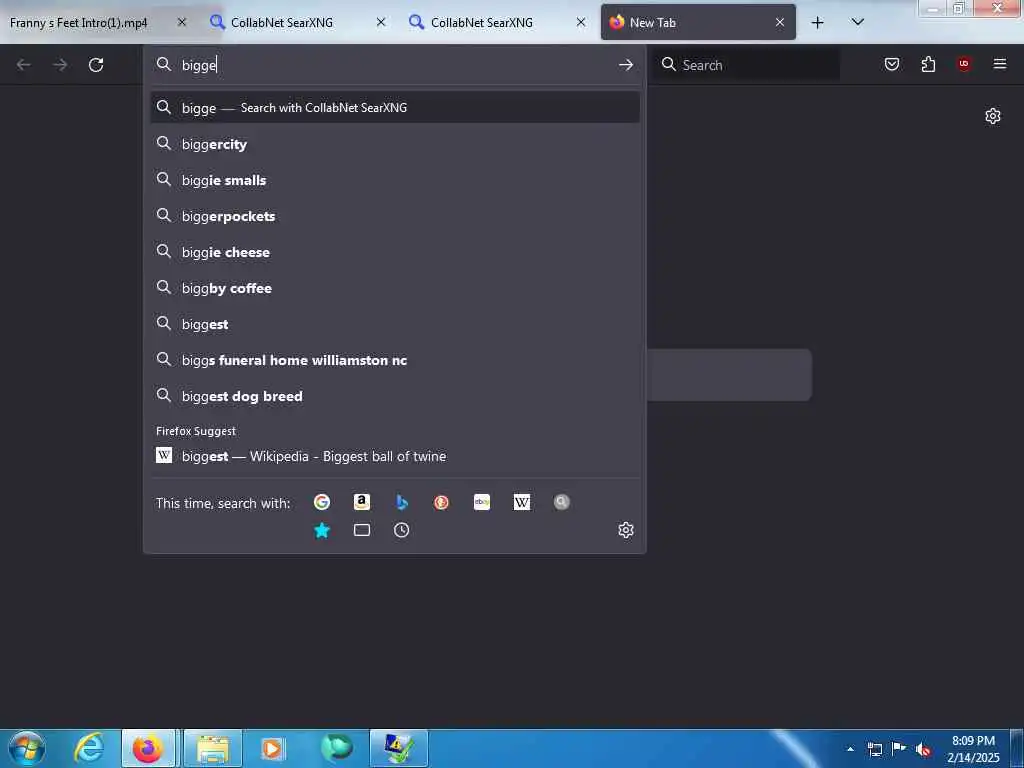Open Wikipedia Biggest ball of twine suggestion

pyautogui.click(x=394, y=456)
